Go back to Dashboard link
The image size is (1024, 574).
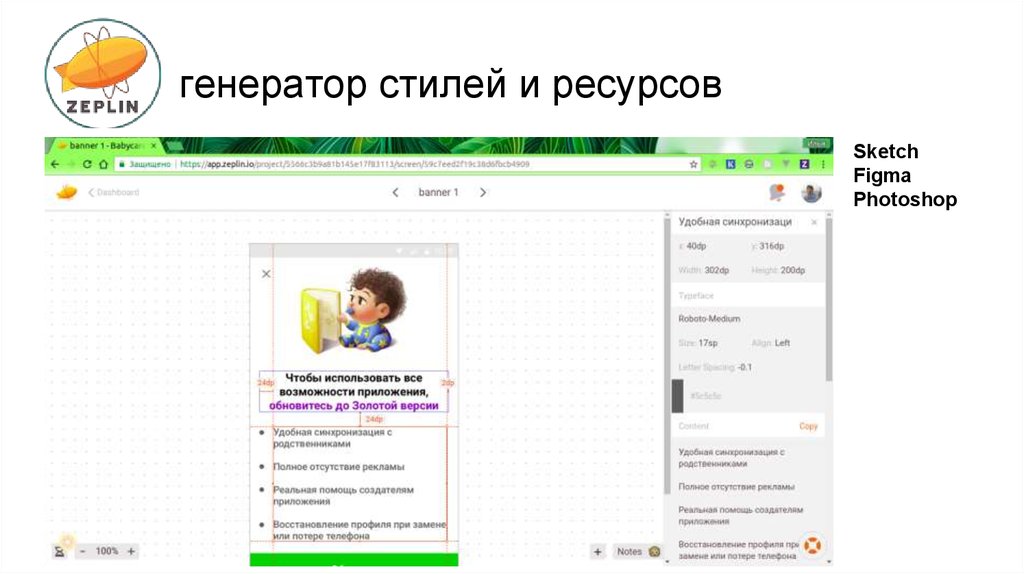point(114,193)
